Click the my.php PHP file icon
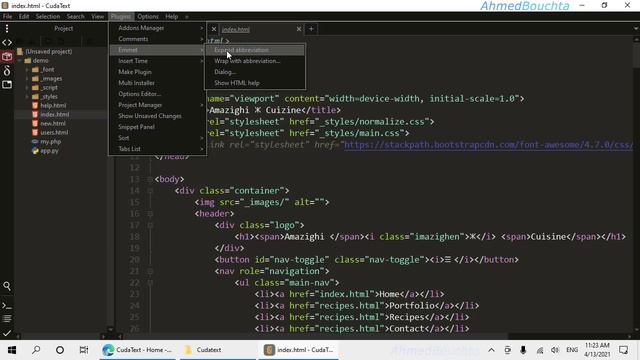The width and height of the screenshot is (640, 360). [35, 142]
